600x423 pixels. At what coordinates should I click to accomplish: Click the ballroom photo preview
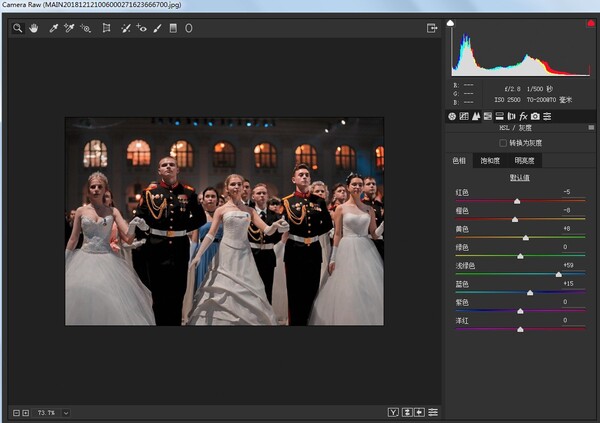tap(224, 221)
